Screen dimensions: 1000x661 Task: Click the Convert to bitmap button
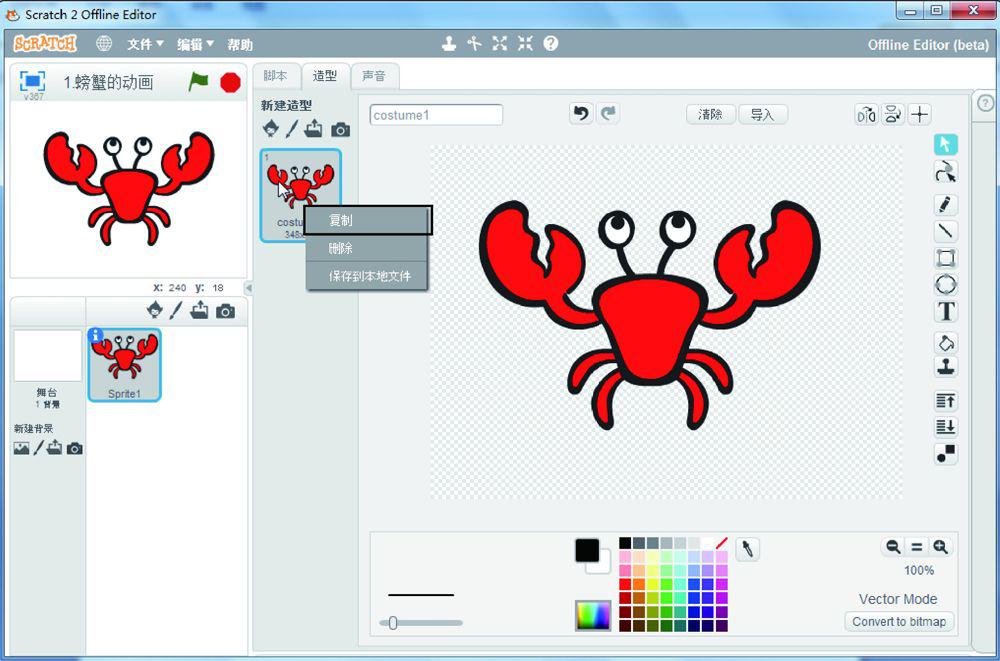click(899, 622)
